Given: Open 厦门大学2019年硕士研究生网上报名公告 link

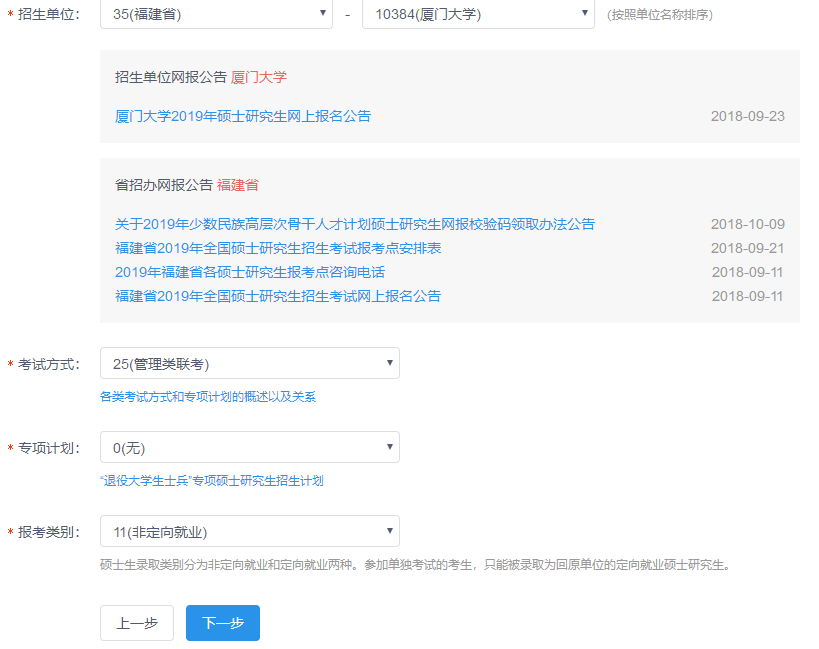Looking at the screenshot, I should tap(243, 116).
